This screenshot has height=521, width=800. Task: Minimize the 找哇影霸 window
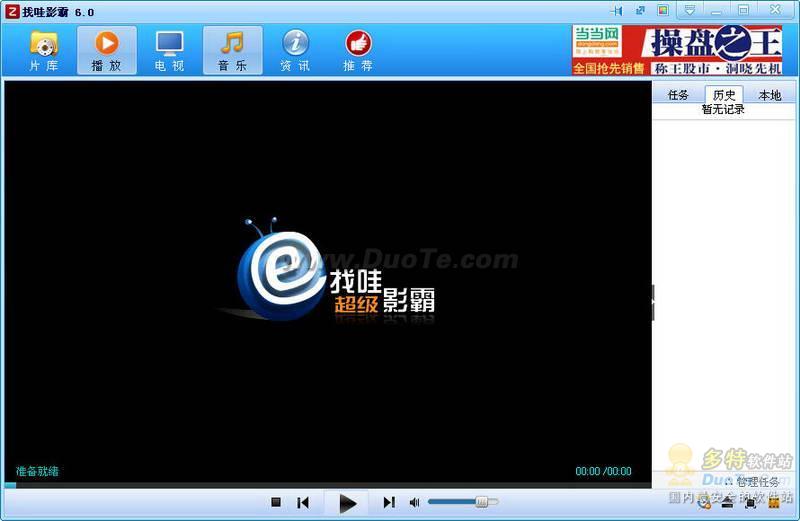pos(716,11)
